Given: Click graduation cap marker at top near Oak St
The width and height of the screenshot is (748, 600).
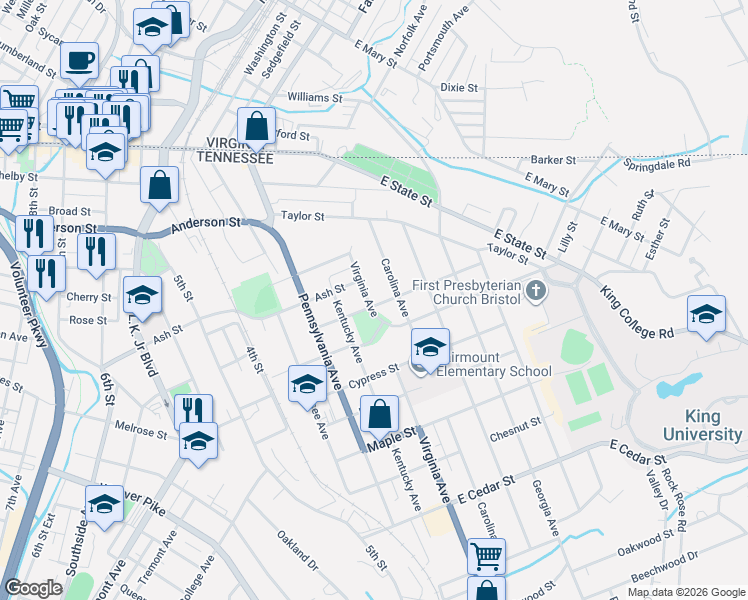Looking at the screenshot, I should [x=152, y=28].
